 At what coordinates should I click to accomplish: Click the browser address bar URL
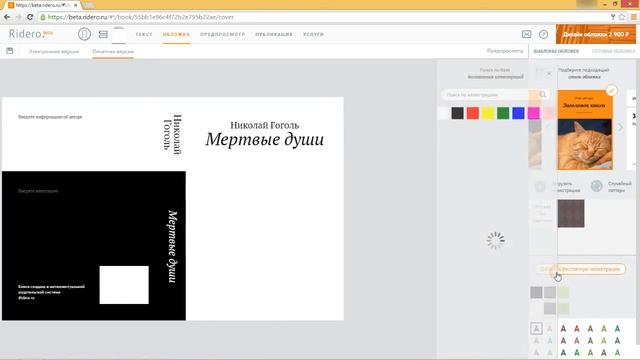point(140,17)
